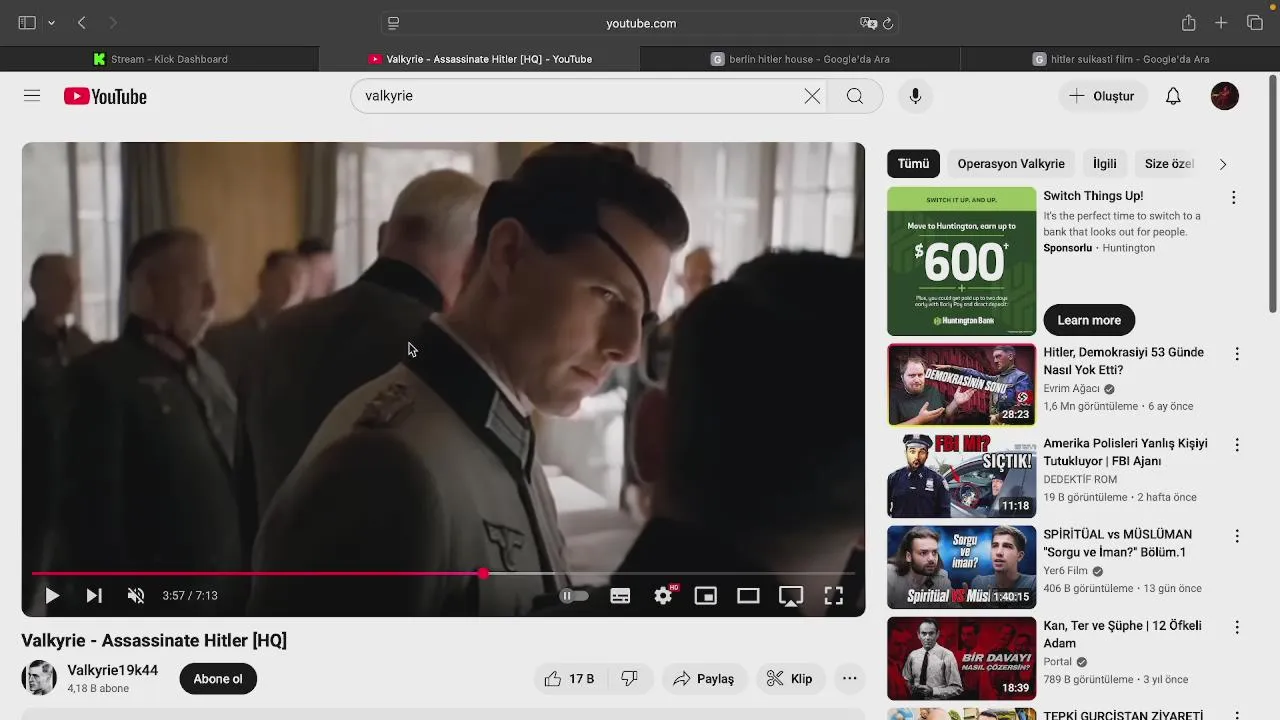Toggle the Safari sidebar
Screen dimensions: 1280x720
tap(27, 23)
